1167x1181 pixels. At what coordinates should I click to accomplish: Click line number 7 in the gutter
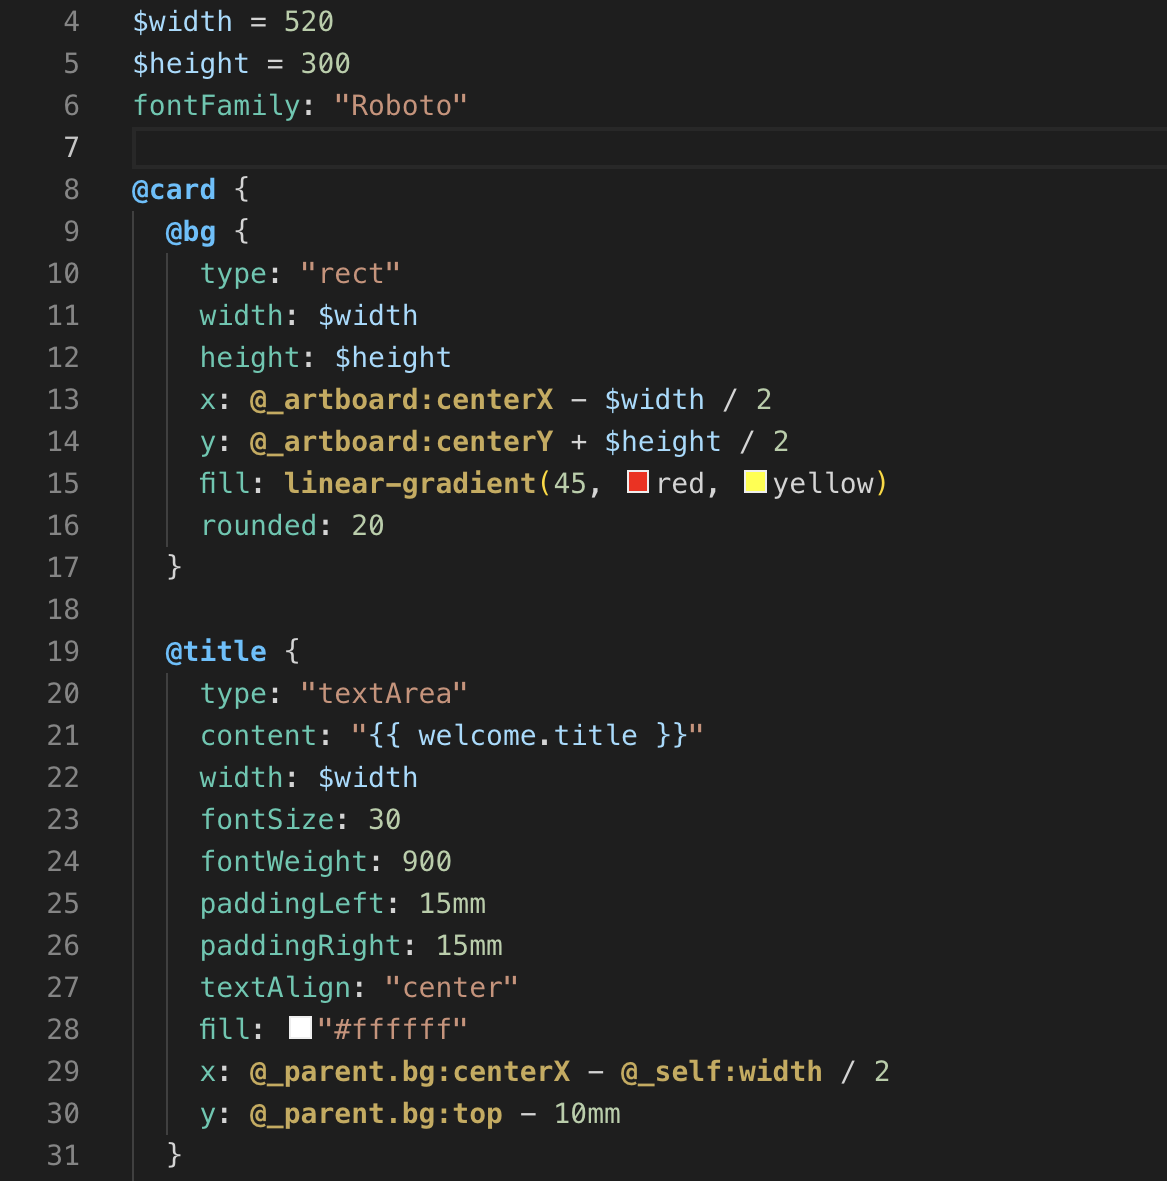point(71,147)
